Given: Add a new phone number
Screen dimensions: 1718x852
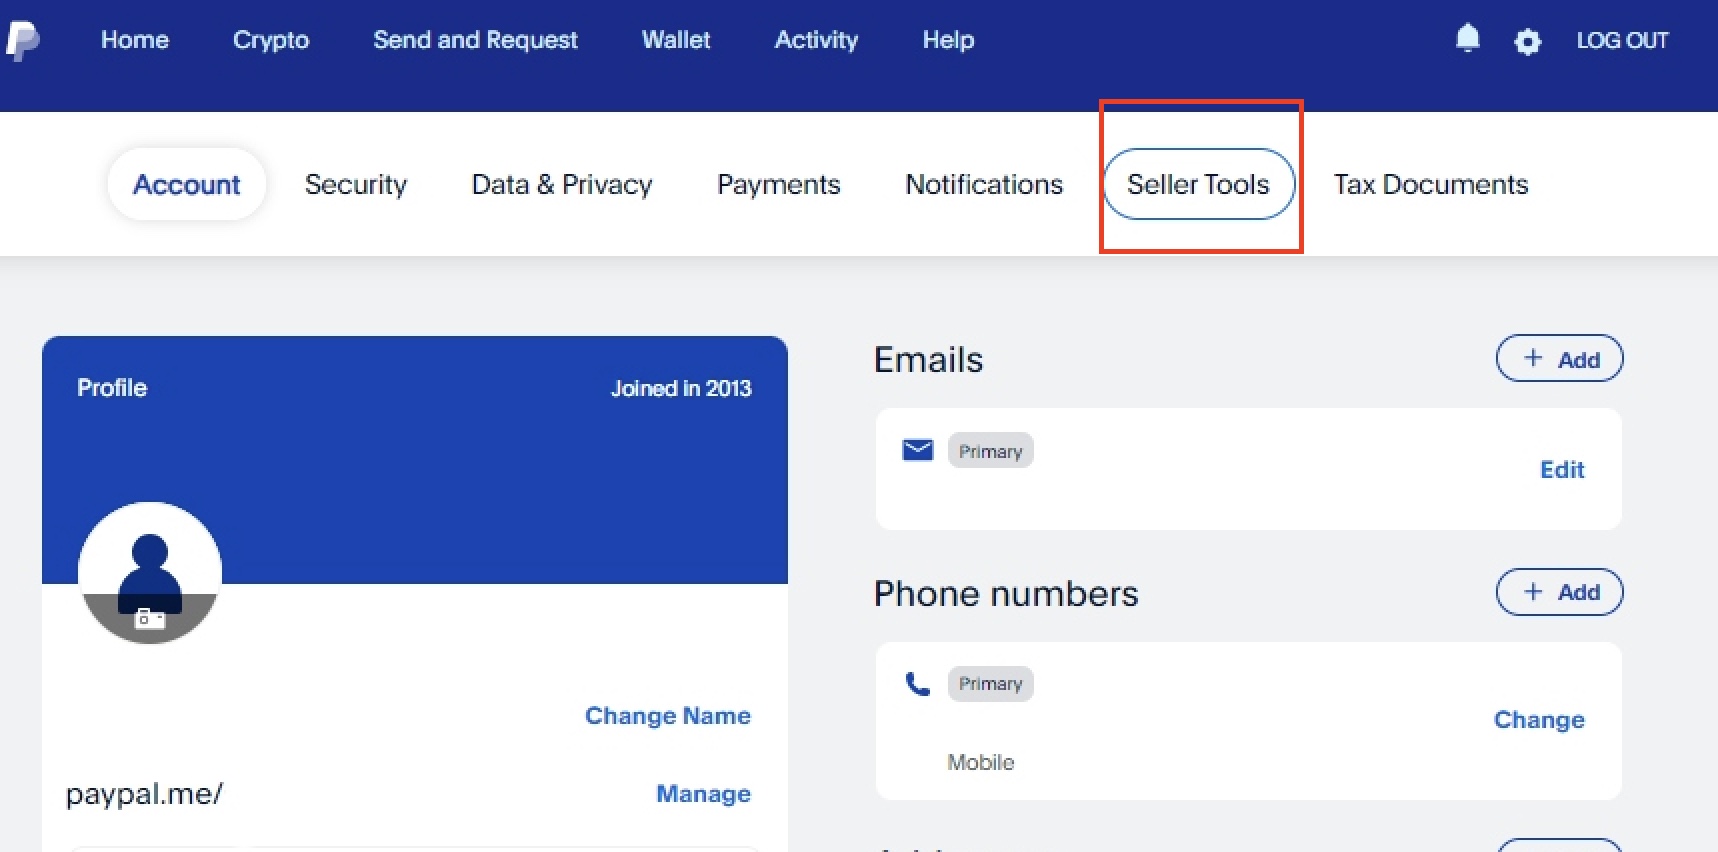Looking at the screenshot, I should click(x=1559, y=592).
